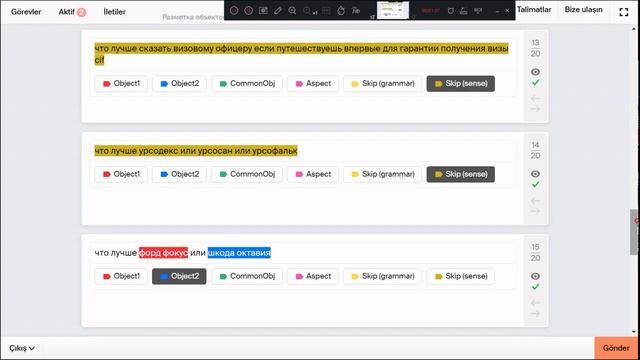Choose CommonObj label in the visa officer task
Viewport: 640px width, 360px height.
click(247, 84)
